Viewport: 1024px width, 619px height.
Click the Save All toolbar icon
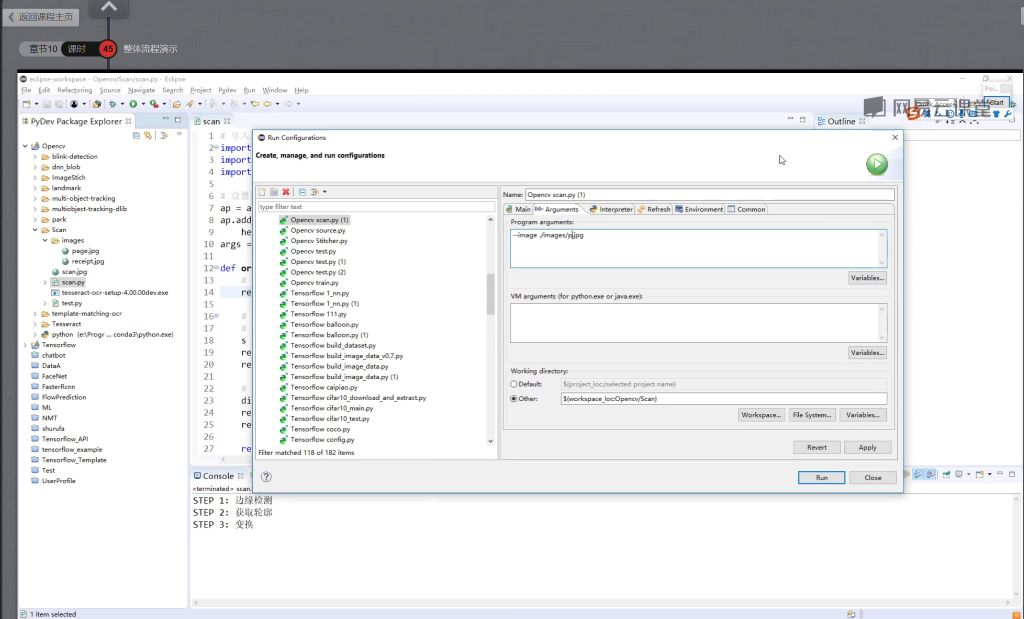(59, 104)
